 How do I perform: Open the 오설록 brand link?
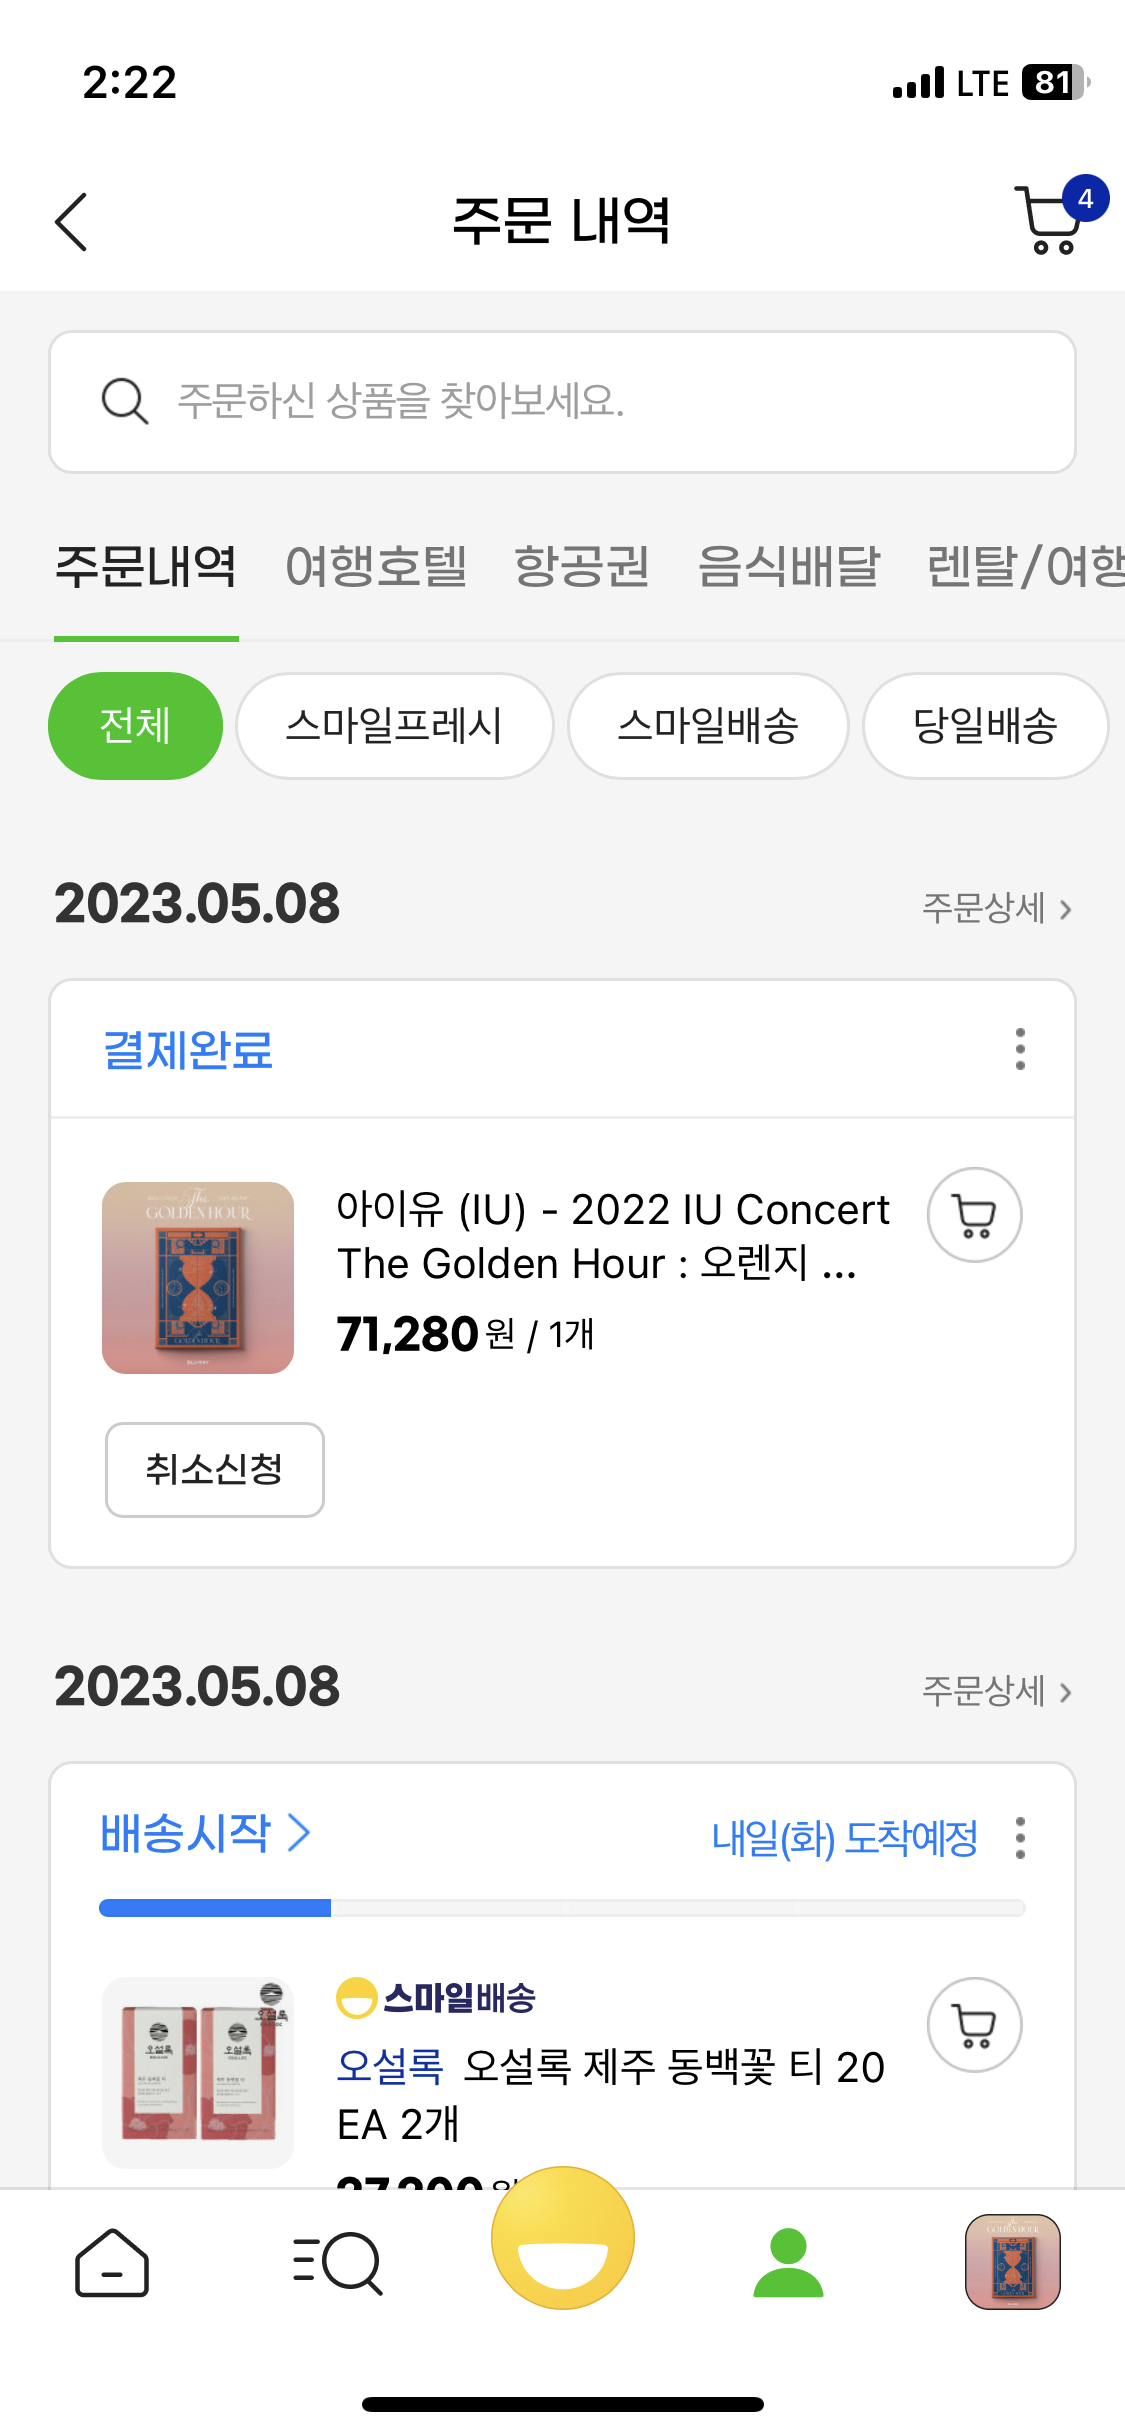pyautogui.click(x=389, y=2067)
